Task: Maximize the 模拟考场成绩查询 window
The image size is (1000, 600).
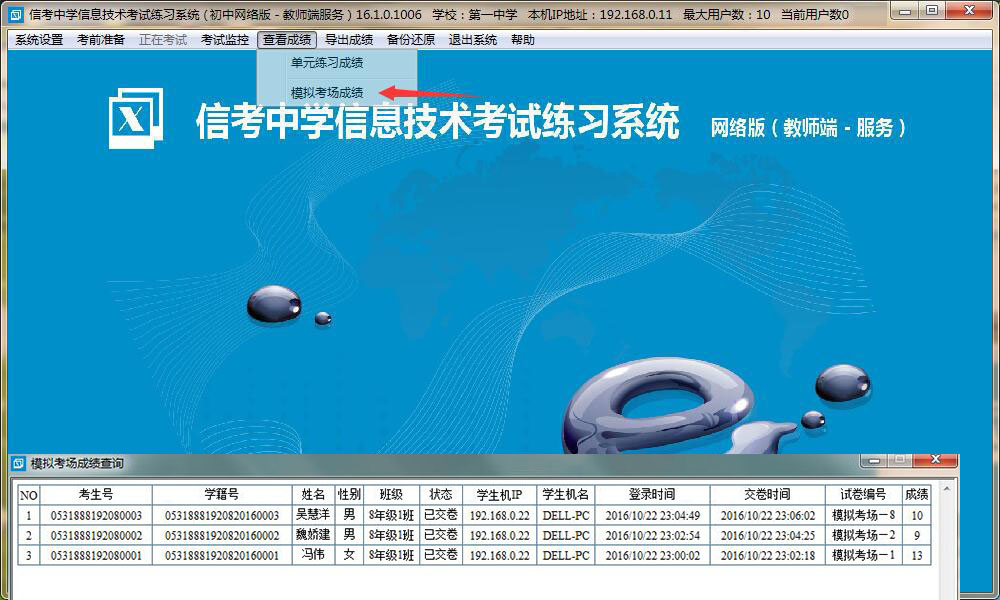Action: (902, 460)
